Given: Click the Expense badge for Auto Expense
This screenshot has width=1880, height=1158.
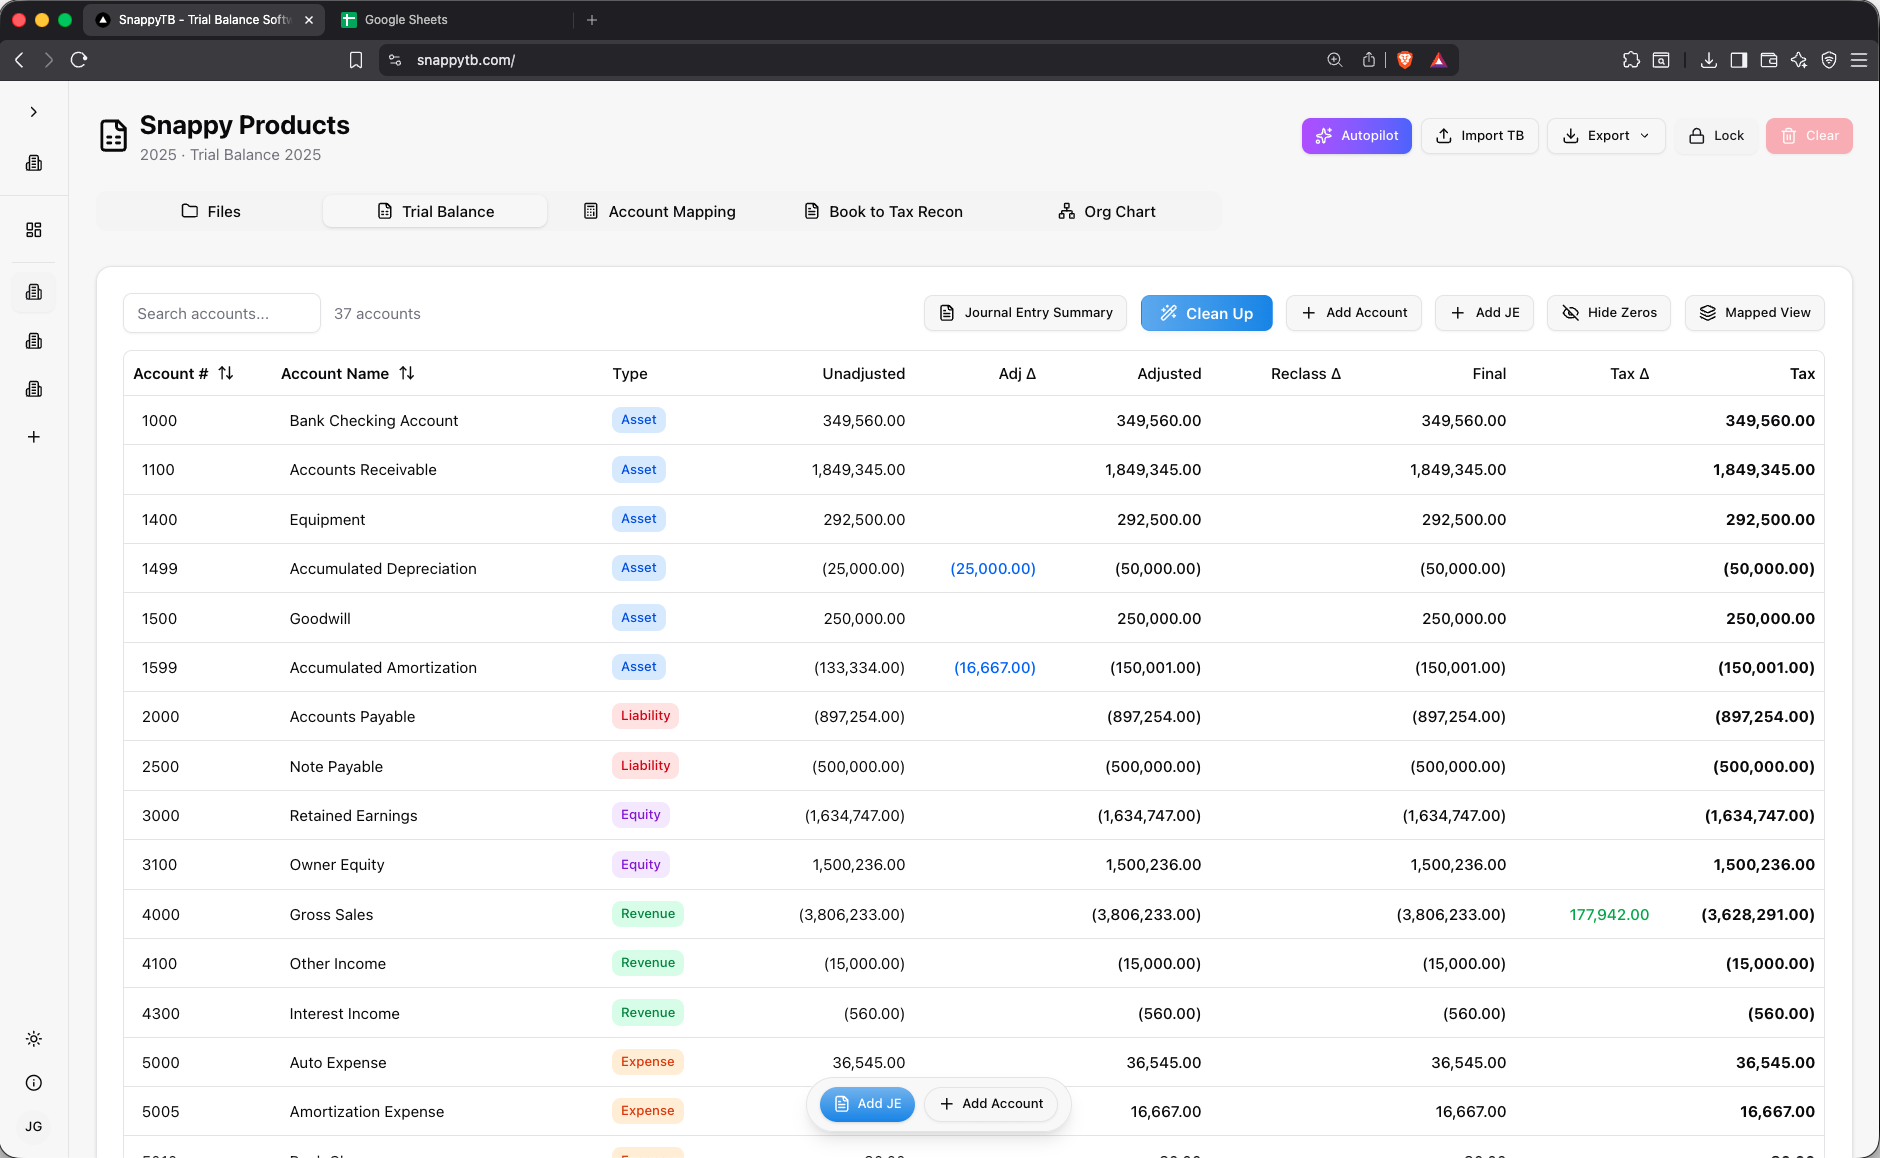Looking at the screenshot, I should (x=647, y=1062).
